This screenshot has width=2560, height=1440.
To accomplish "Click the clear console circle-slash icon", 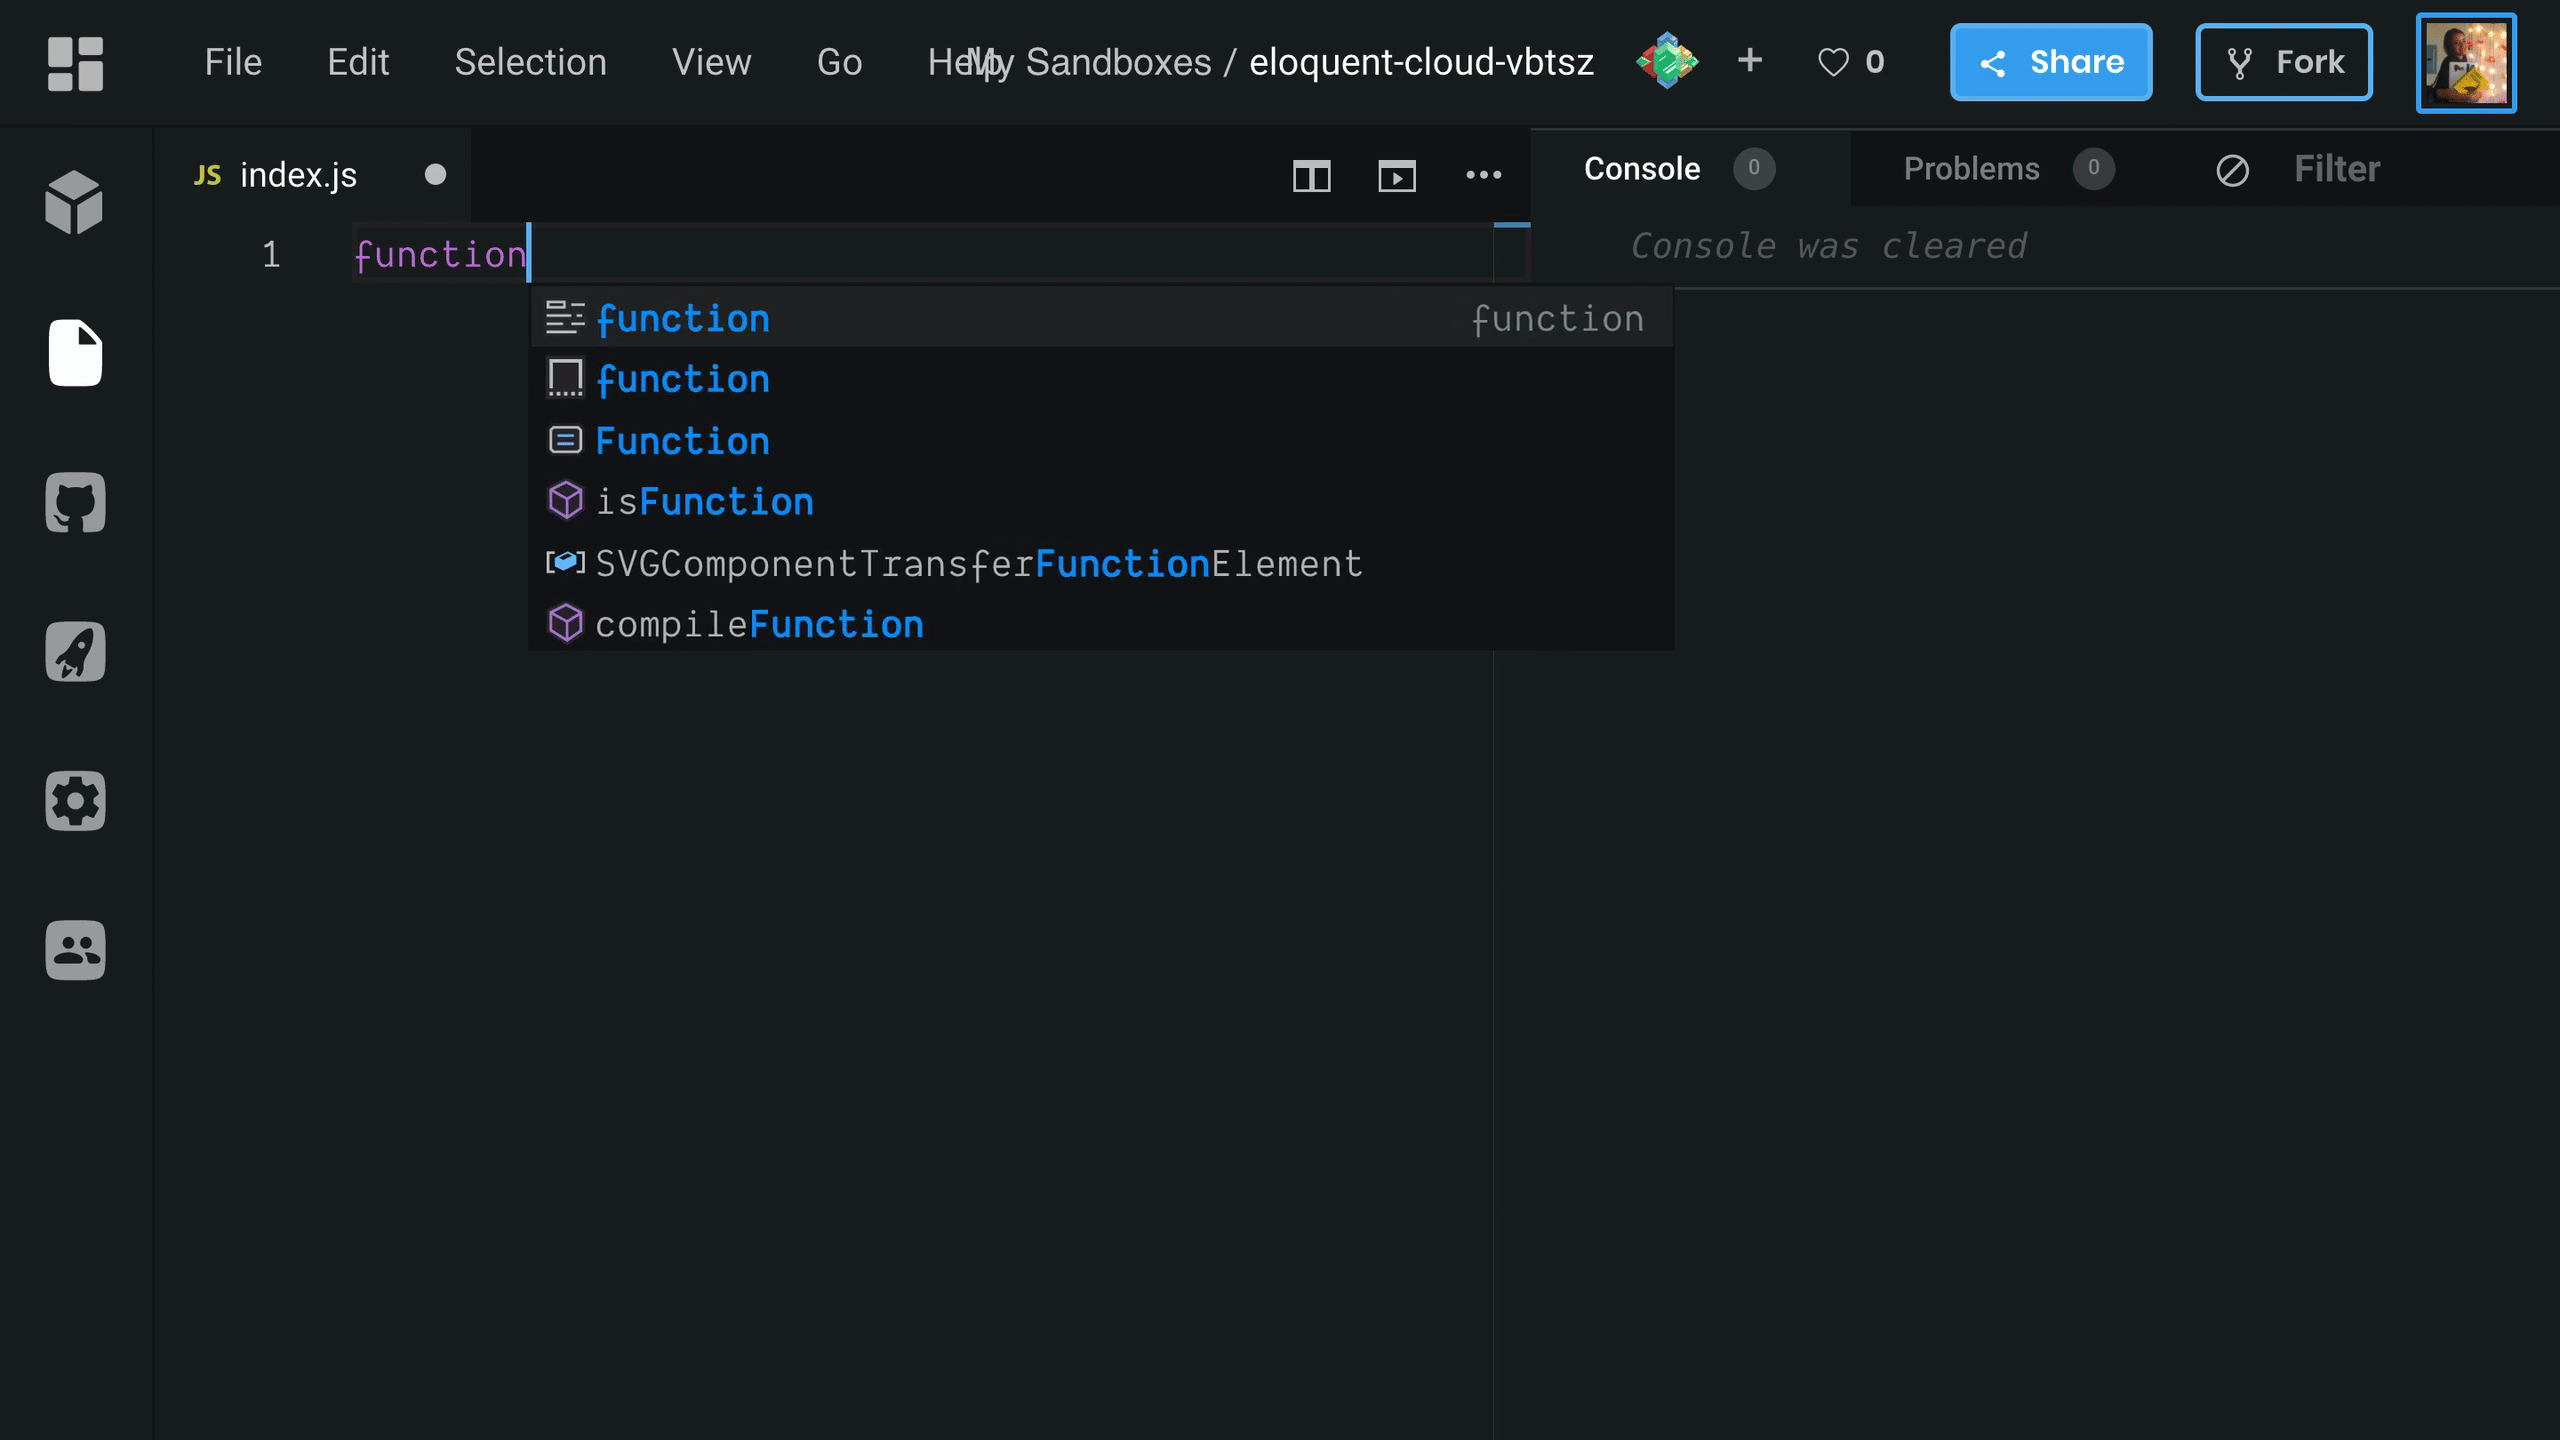I will click(2232, 170).
